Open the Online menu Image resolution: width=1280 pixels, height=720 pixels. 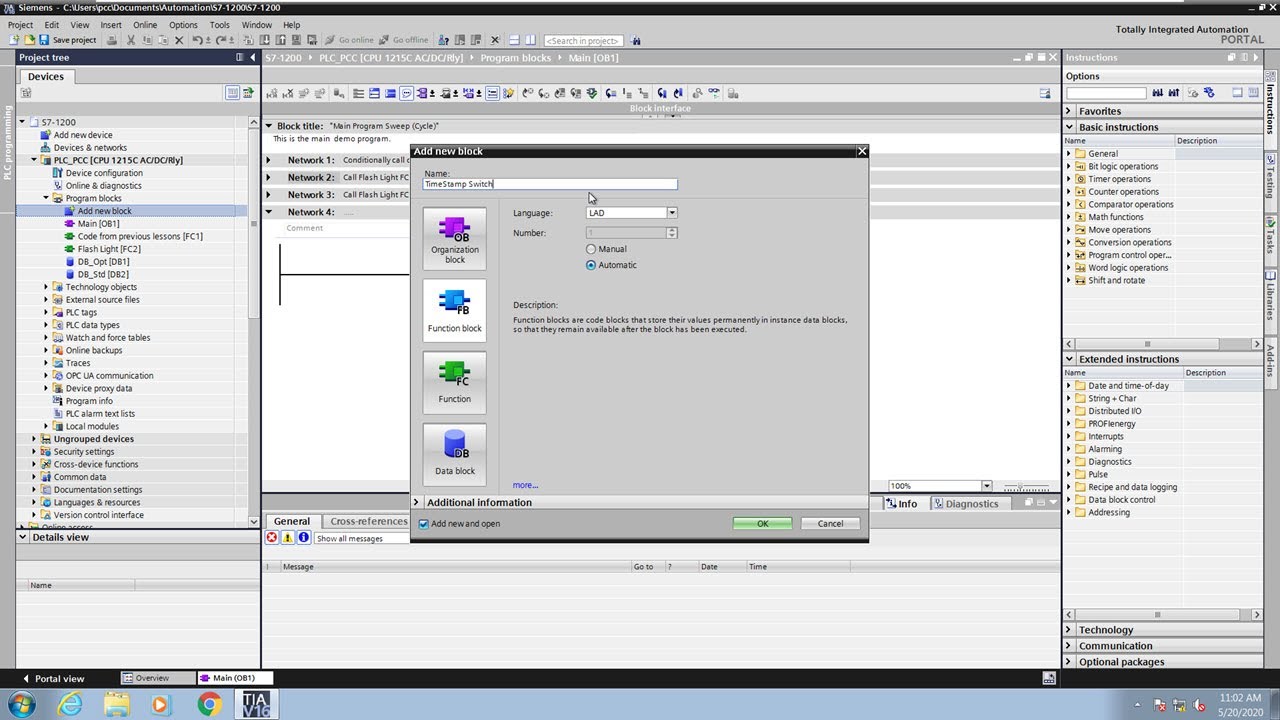tap(145, 25)
